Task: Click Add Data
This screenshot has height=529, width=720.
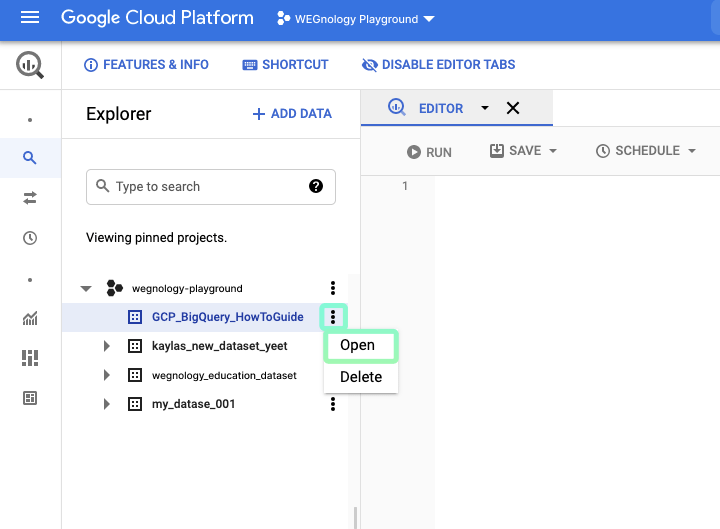Action: click(x=292, y=113)
